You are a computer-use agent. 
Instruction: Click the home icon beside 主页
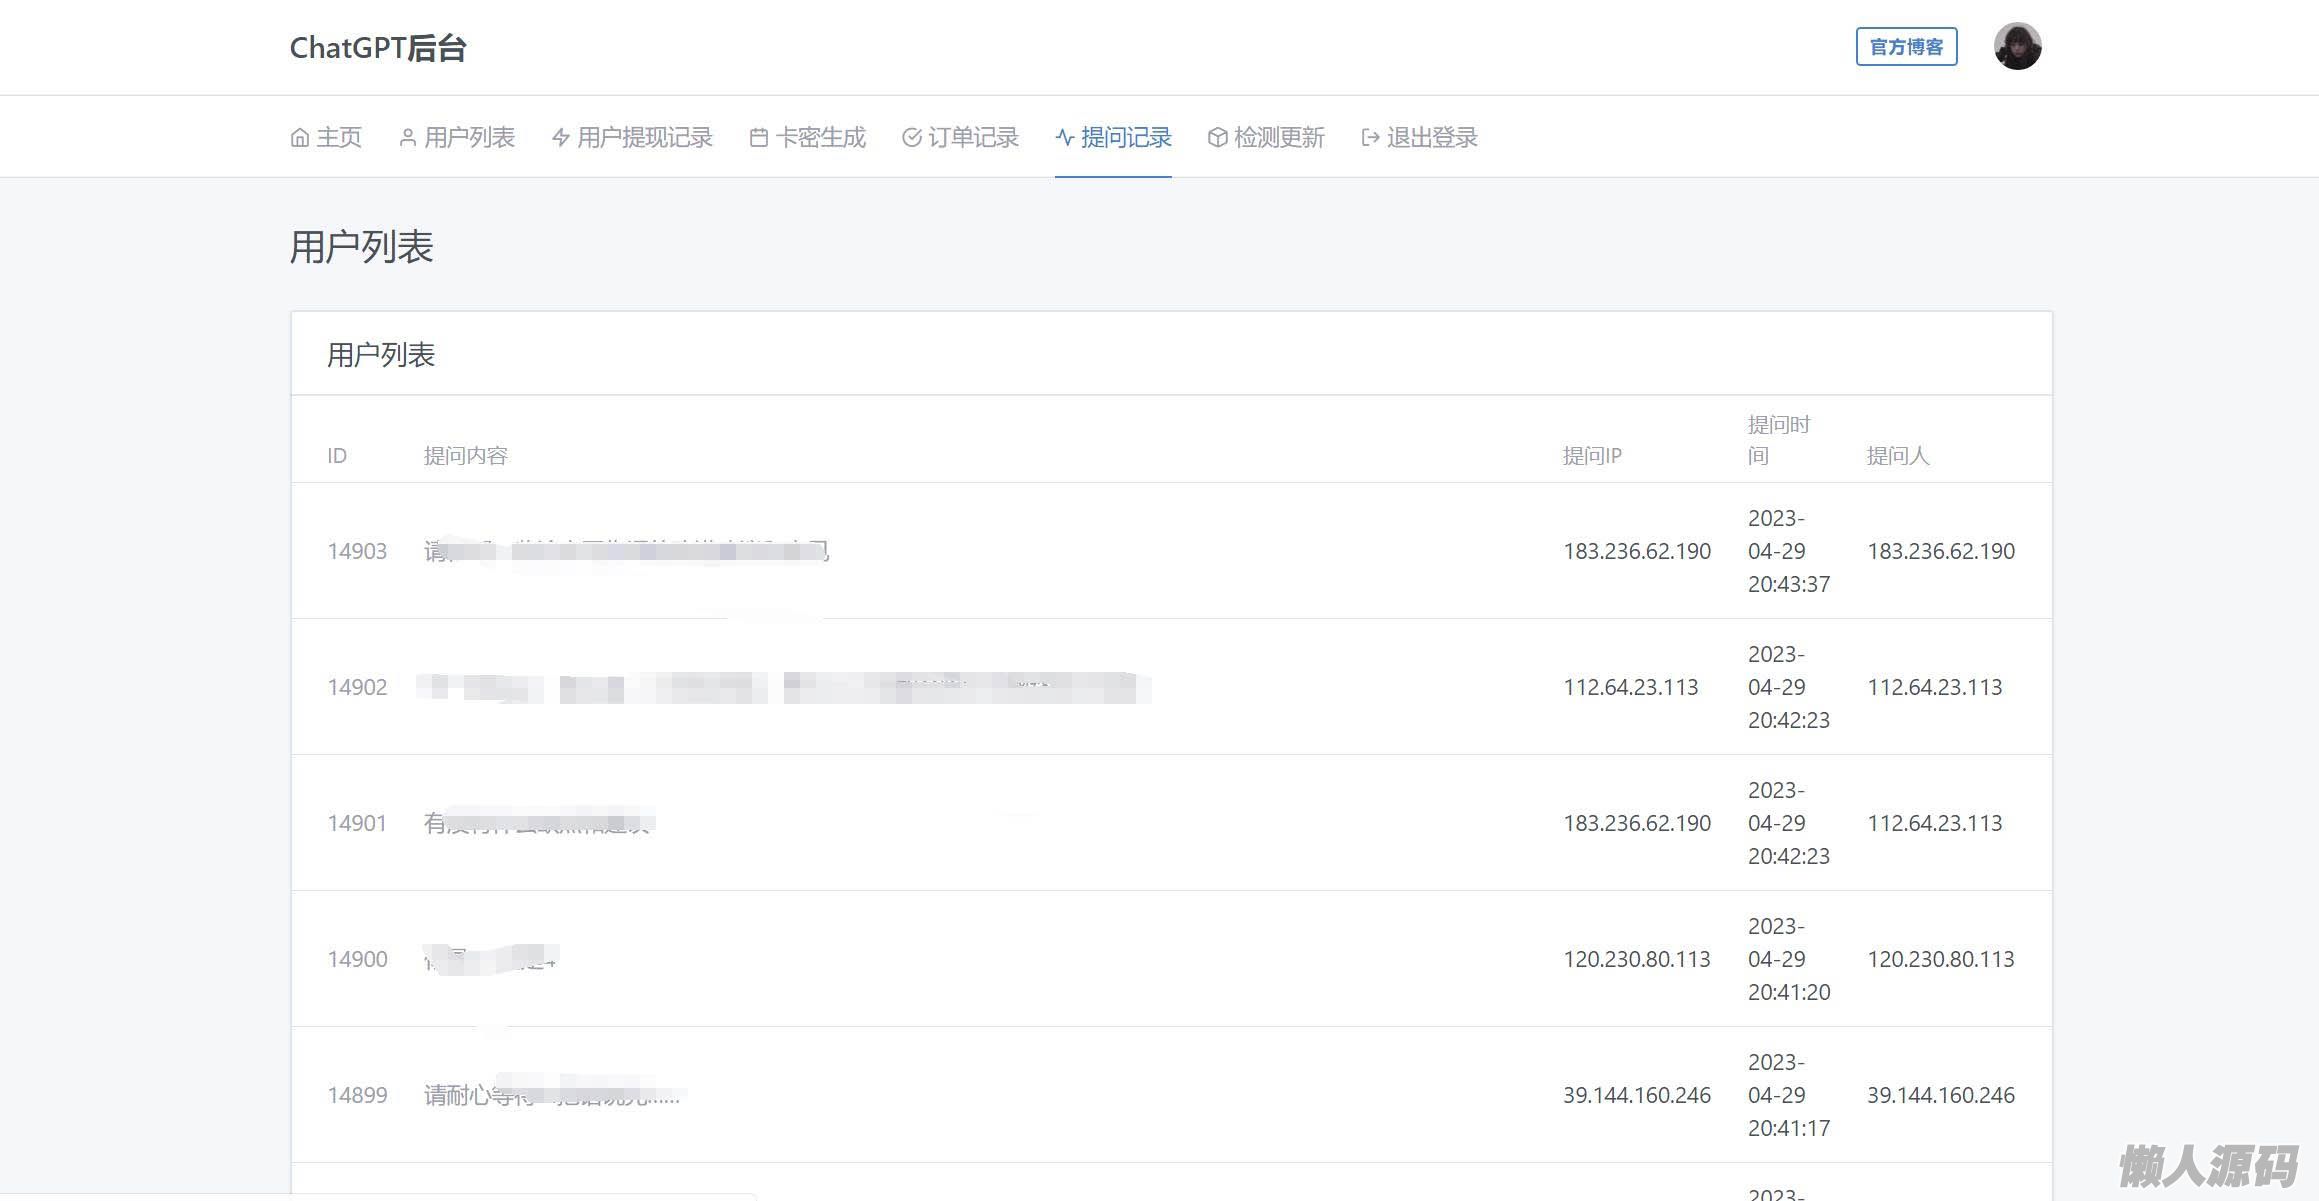[299, 138]
